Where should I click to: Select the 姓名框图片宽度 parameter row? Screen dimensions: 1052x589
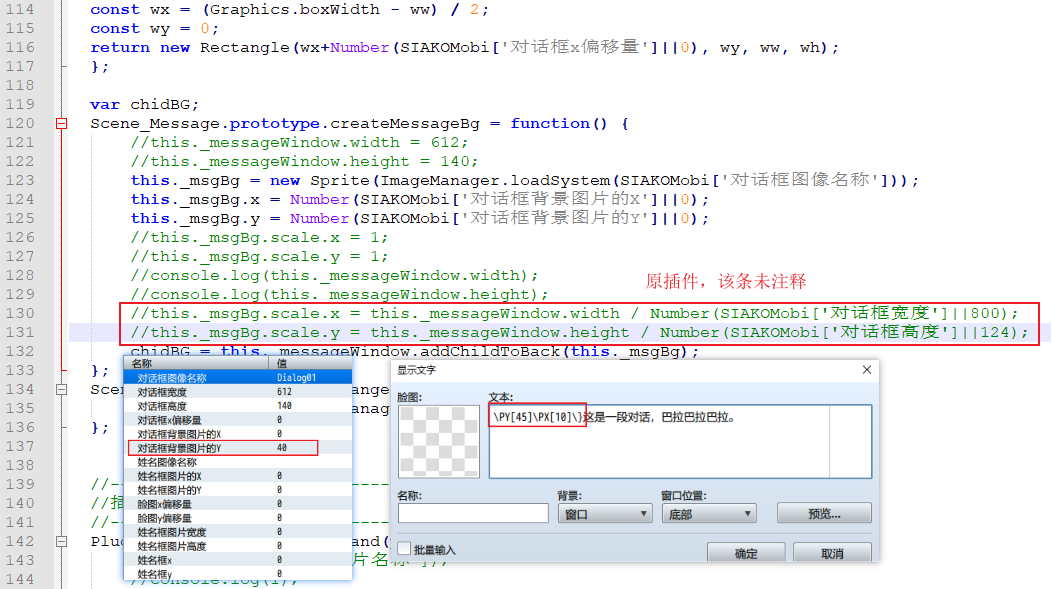pyautogui.click(x=238, y=533)
